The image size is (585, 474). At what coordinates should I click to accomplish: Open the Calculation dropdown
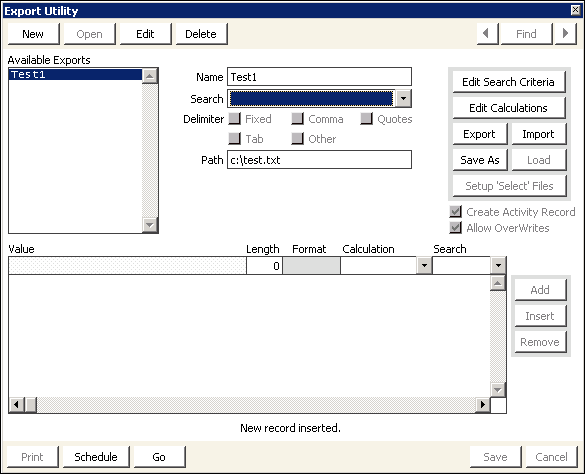tap(424, 266)
